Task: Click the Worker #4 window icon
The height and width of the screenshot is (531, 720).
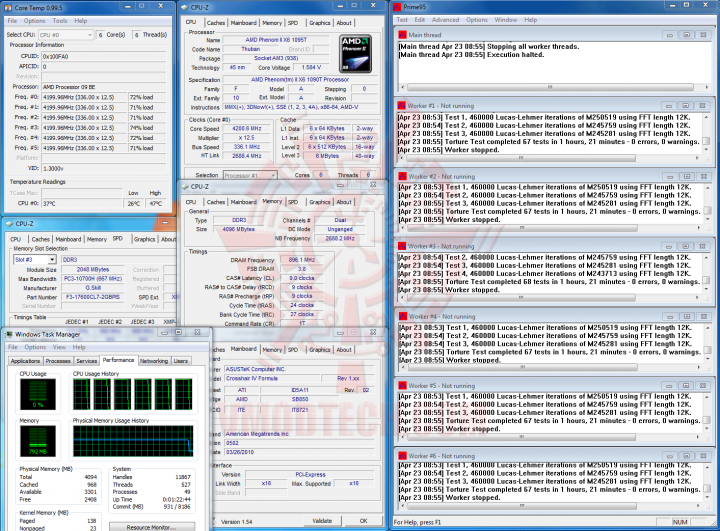Action: [x=403, y=316]
